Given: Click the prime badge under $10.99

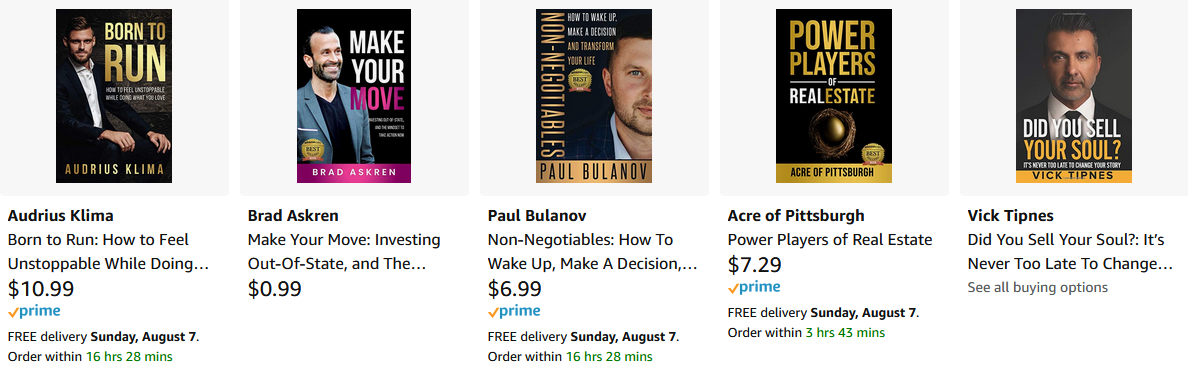Looking at the screenshot, I should click(34, 311).
